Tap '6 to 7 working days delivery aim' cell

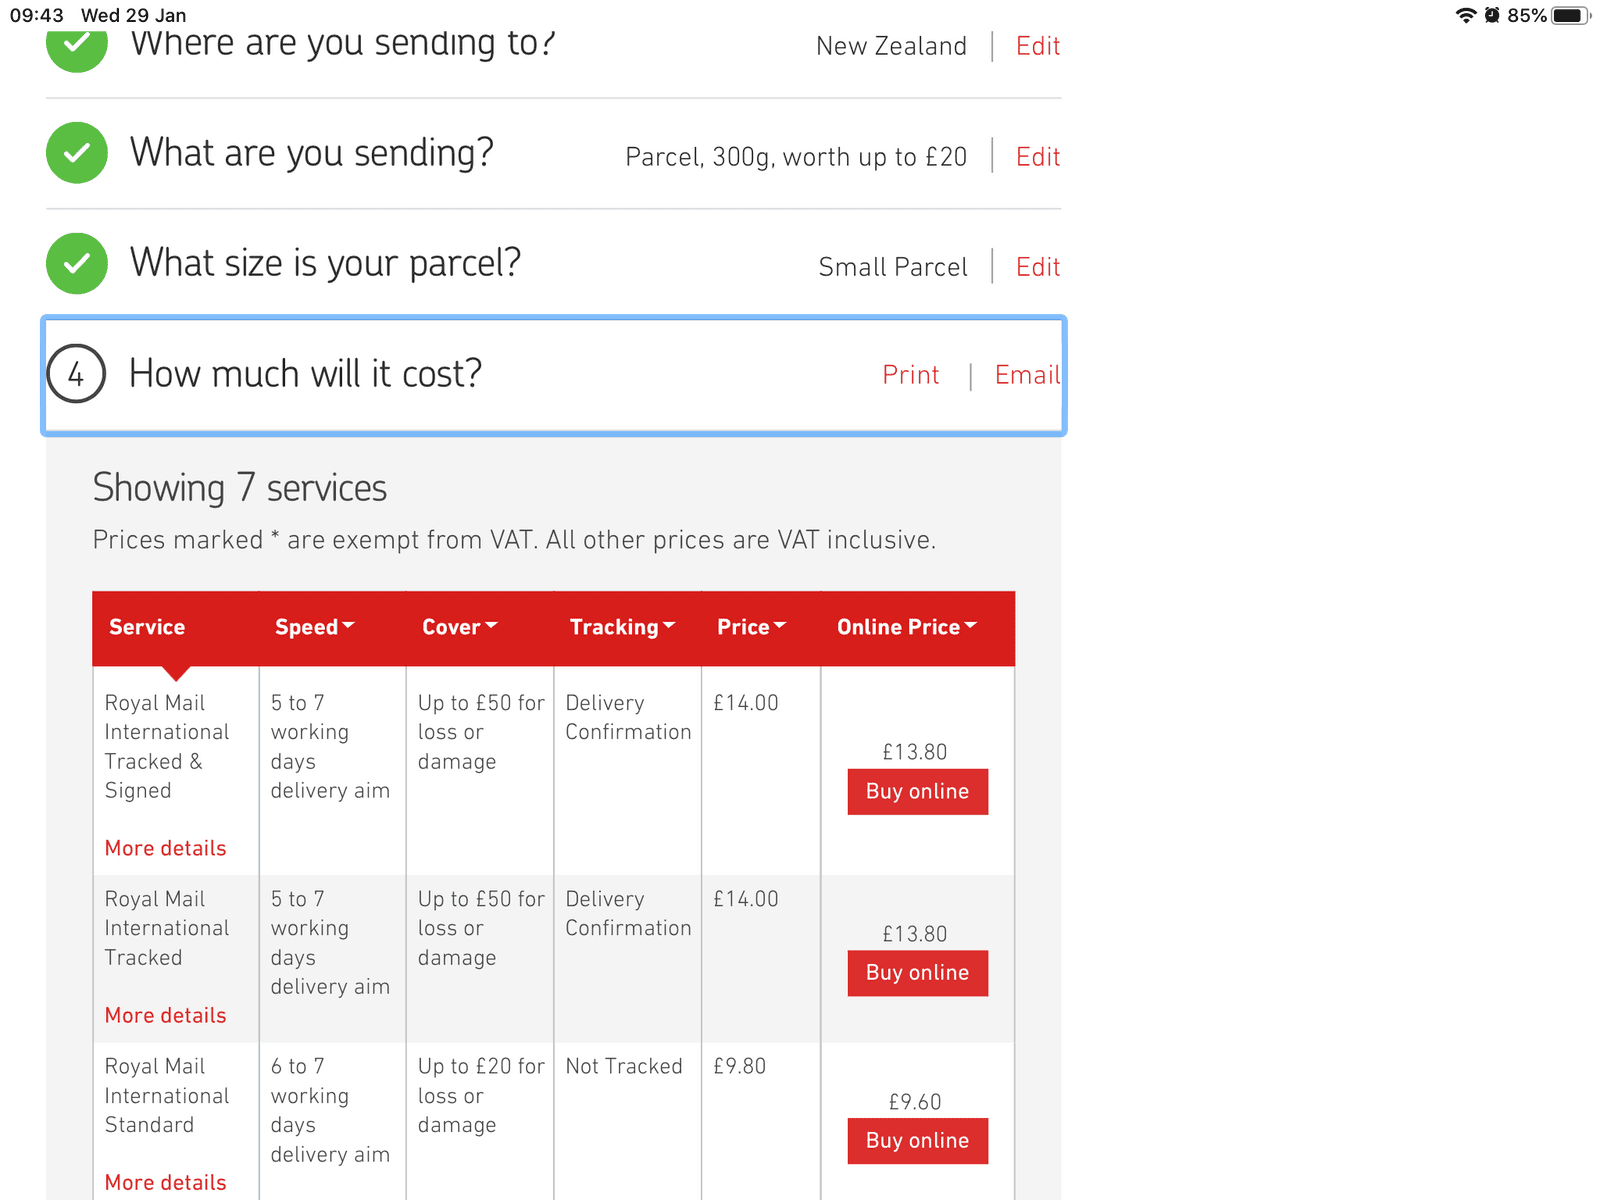pos(330,1110)
